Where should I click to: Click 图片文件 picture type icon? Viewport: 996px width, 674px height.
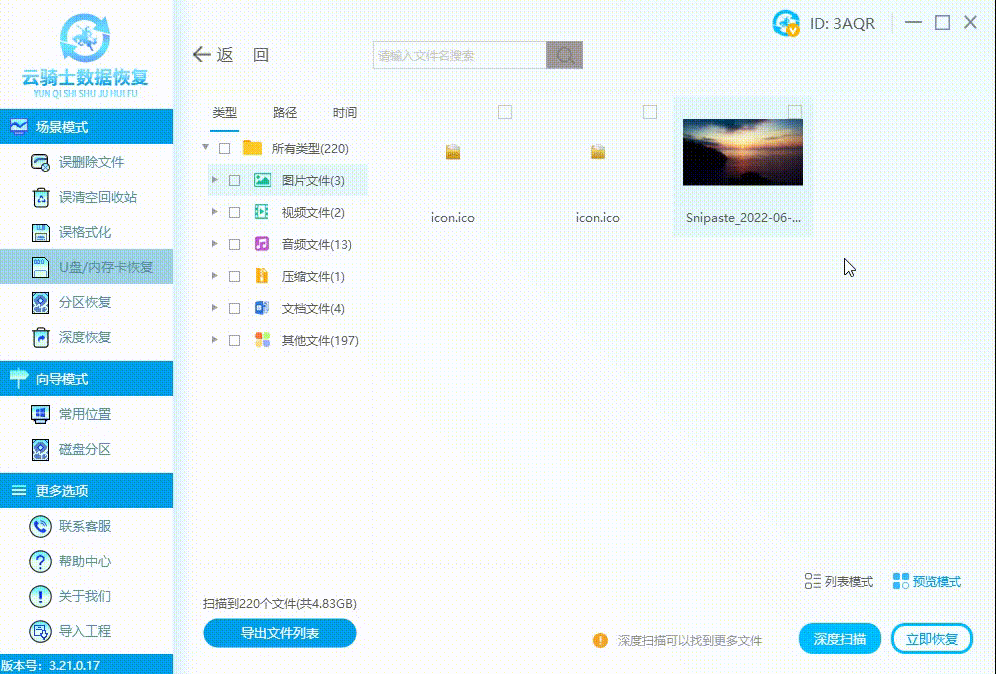point(262,180)
